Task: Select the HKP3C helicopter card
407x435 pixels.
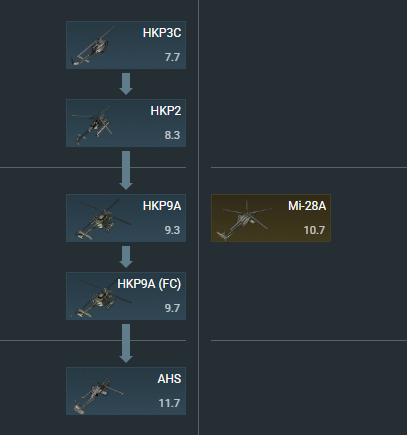Action: 126,45
